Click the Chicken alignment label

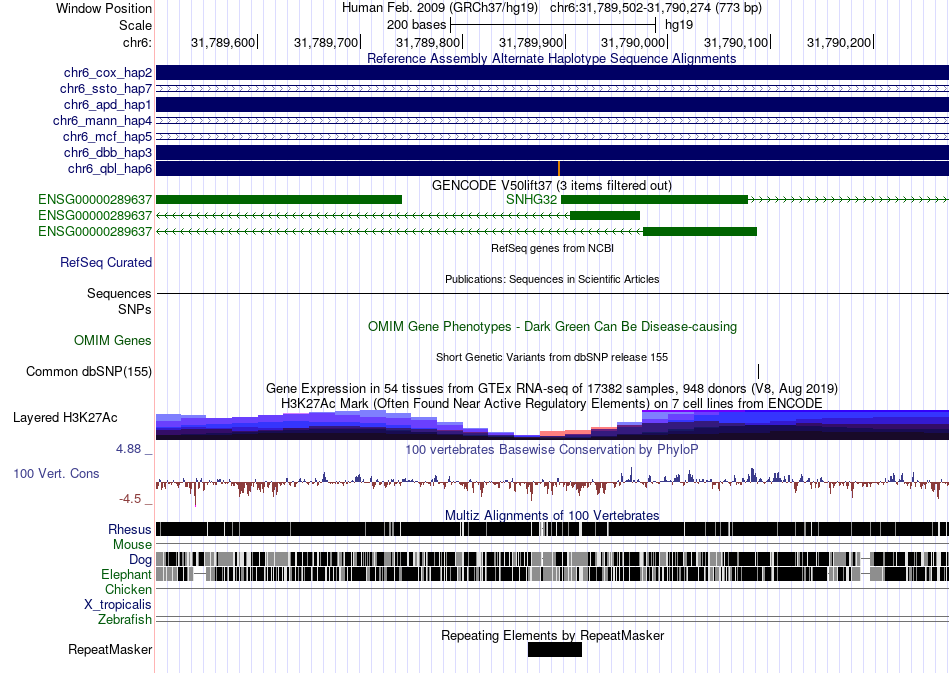click(128, 589)
